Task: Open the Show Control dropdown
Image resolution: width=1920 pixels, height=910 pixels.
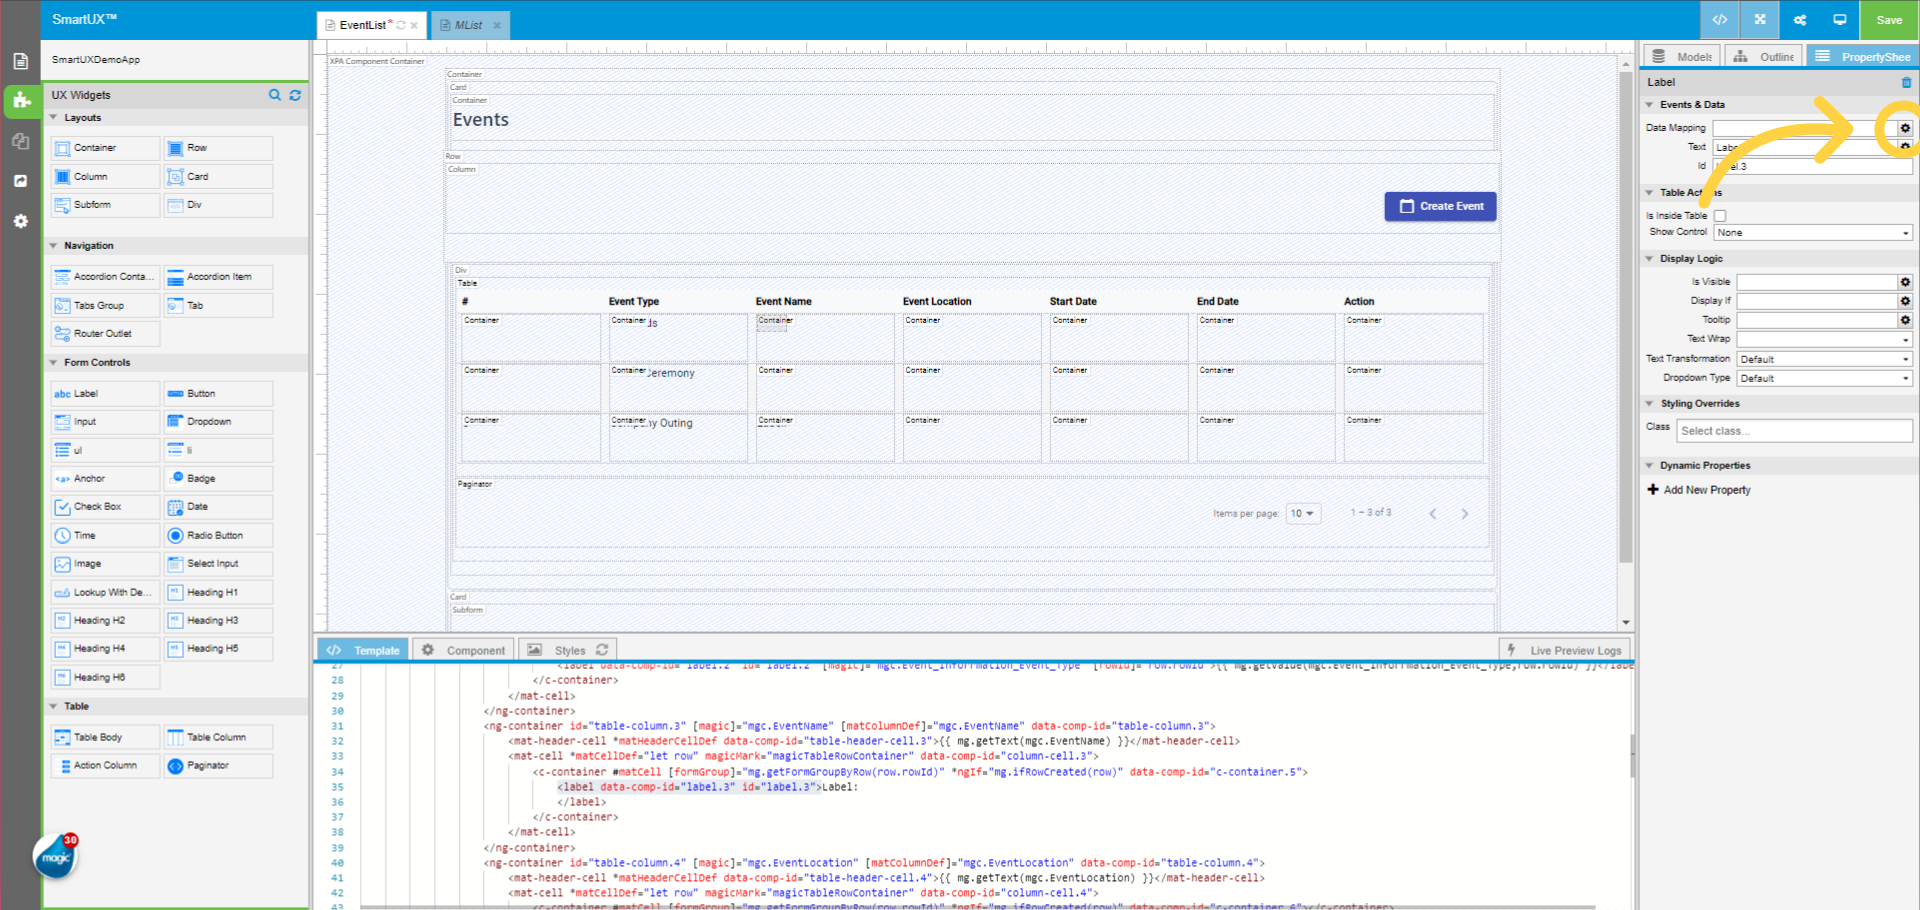Action: (1813, 233)
